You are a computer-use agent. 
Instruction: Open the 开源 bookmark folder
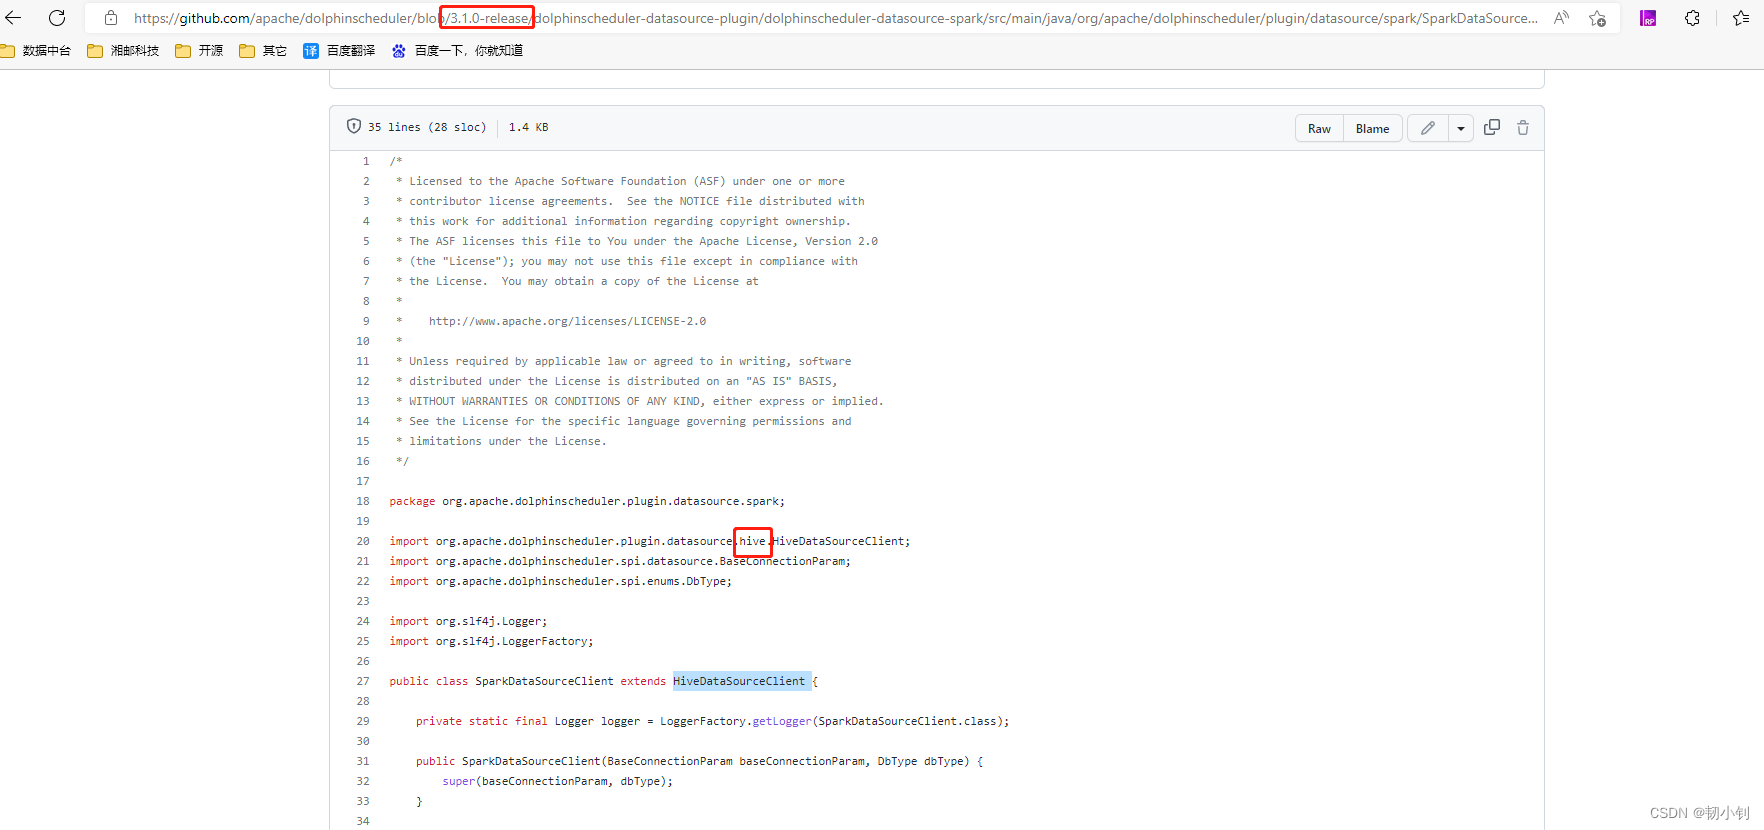pos(199,50)
